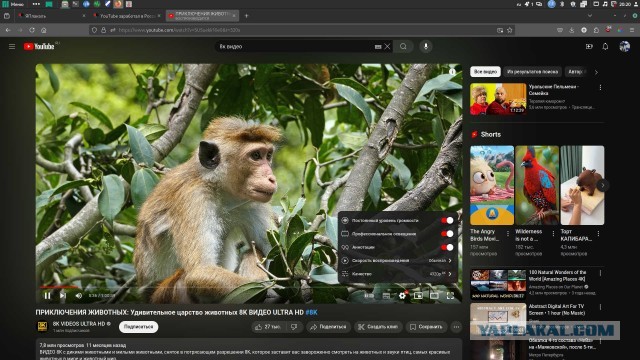Open browser downloads panel
The width and height of the screenshot is (640, 360).
point(571,30)
